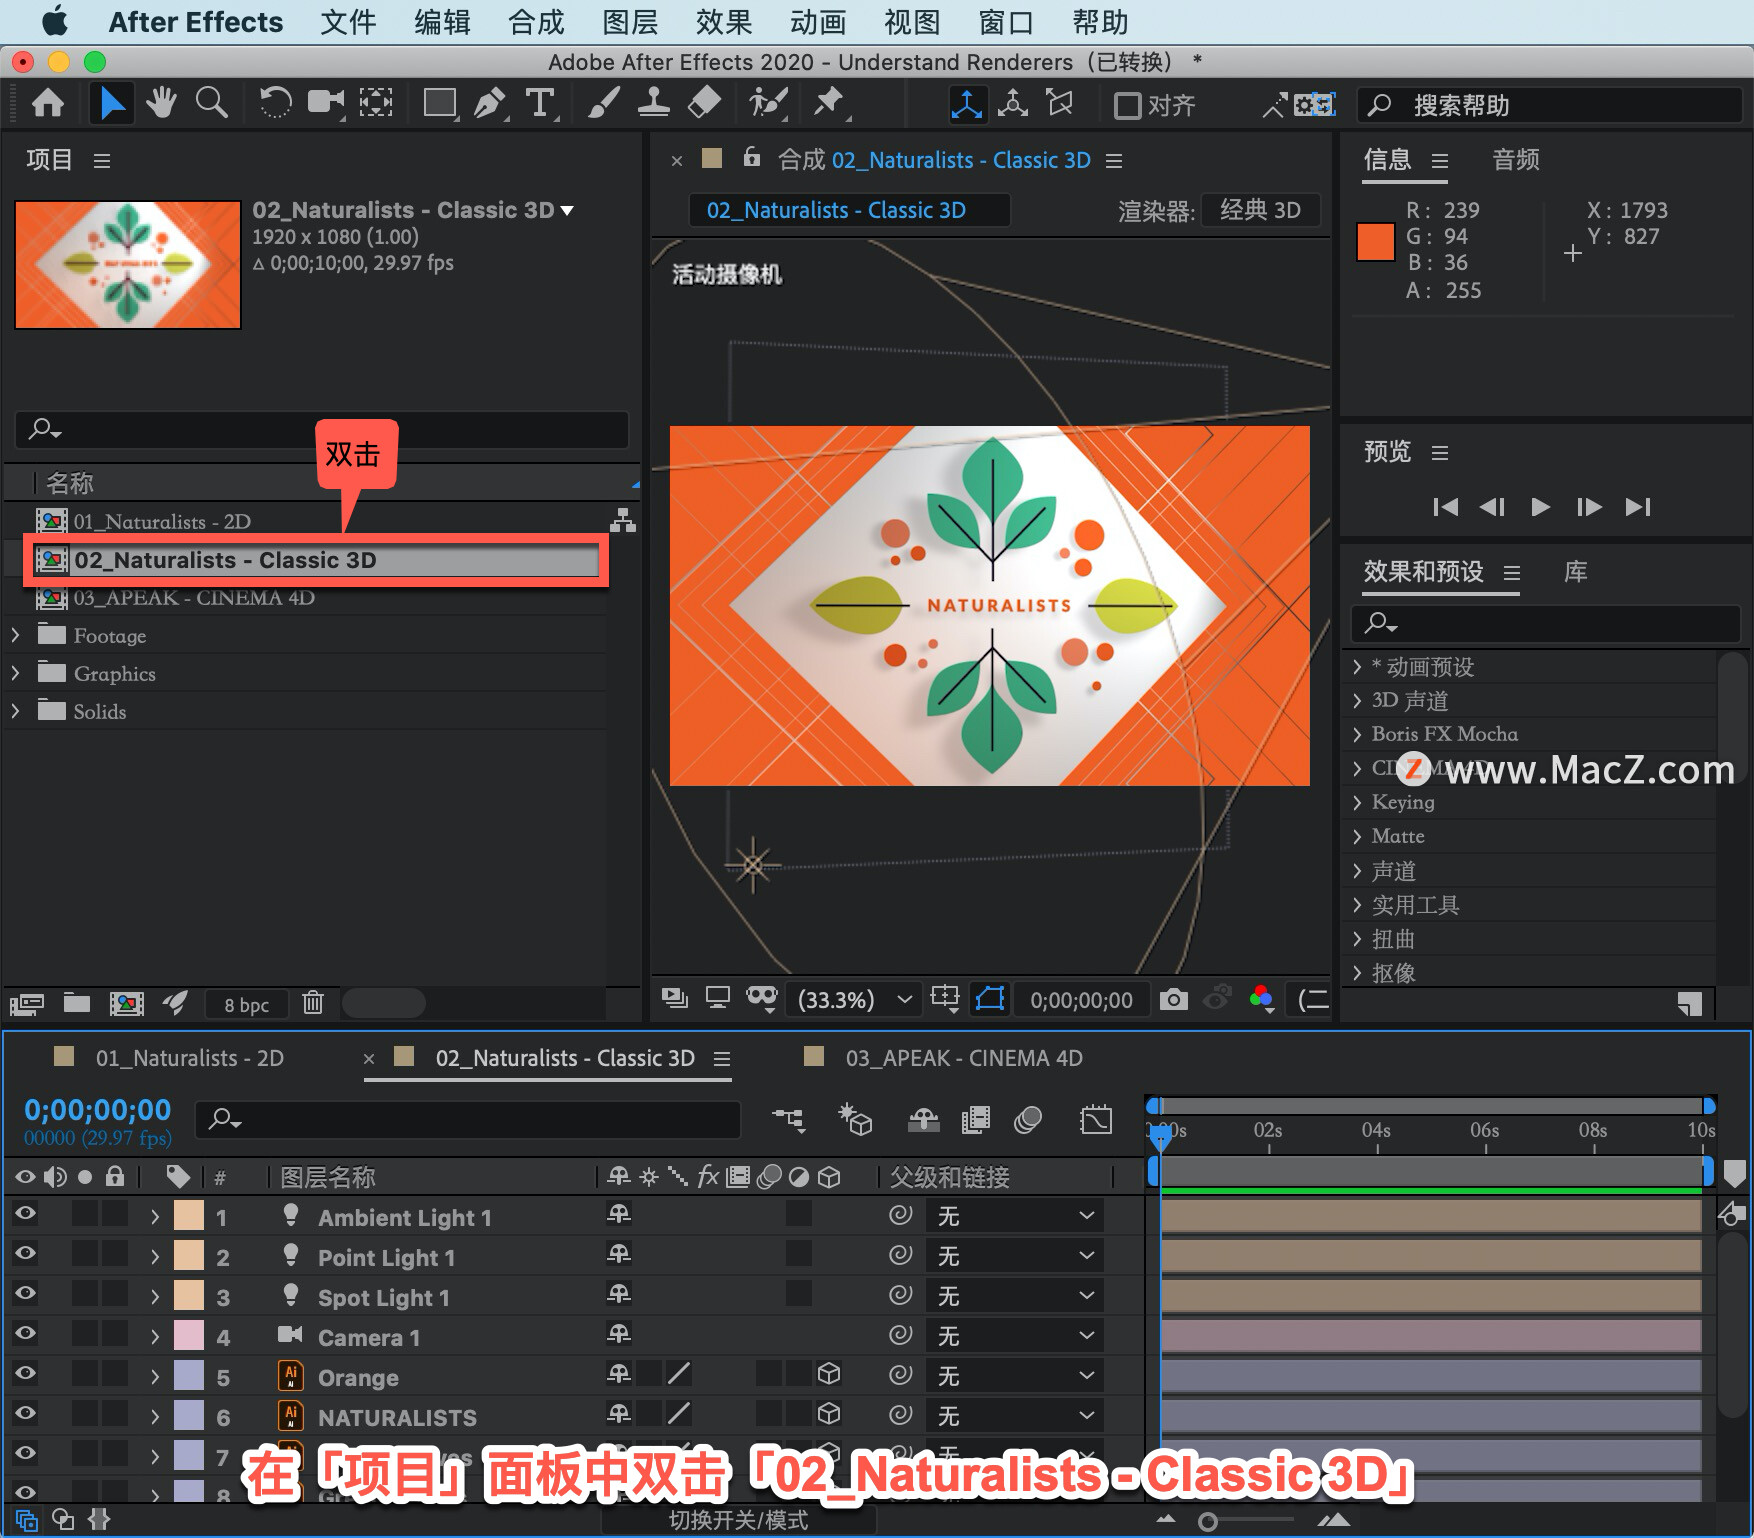Screen dimensions: 1754x1538
Task: Expand the Solids folder
Action: click(x=15, y=711)
